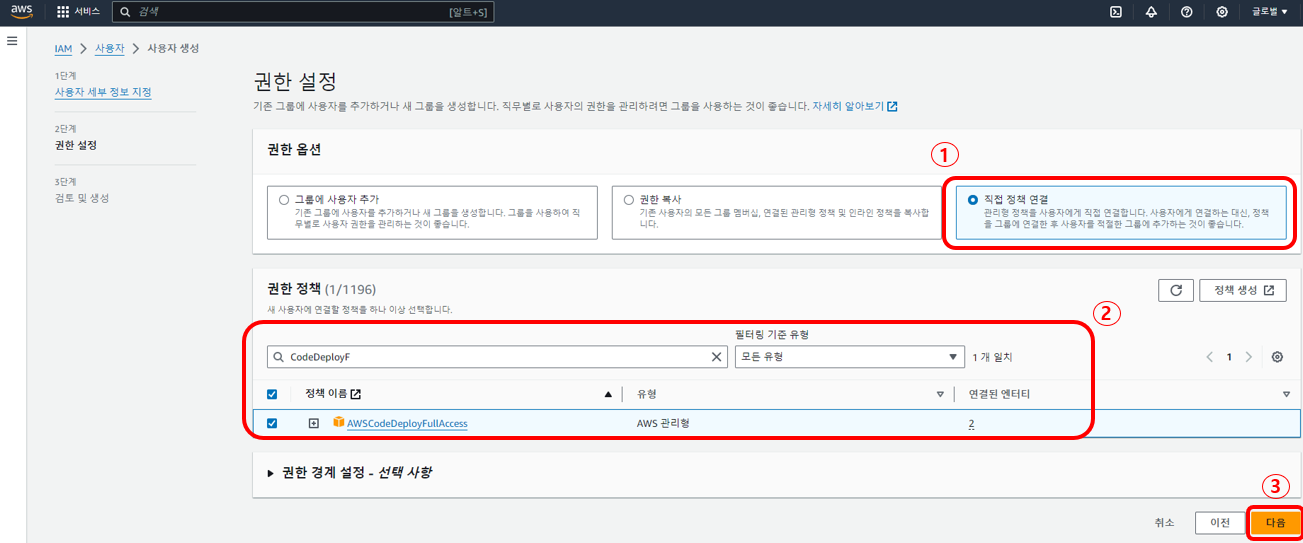Click the 다음 button

click(x=1275, y=522)
